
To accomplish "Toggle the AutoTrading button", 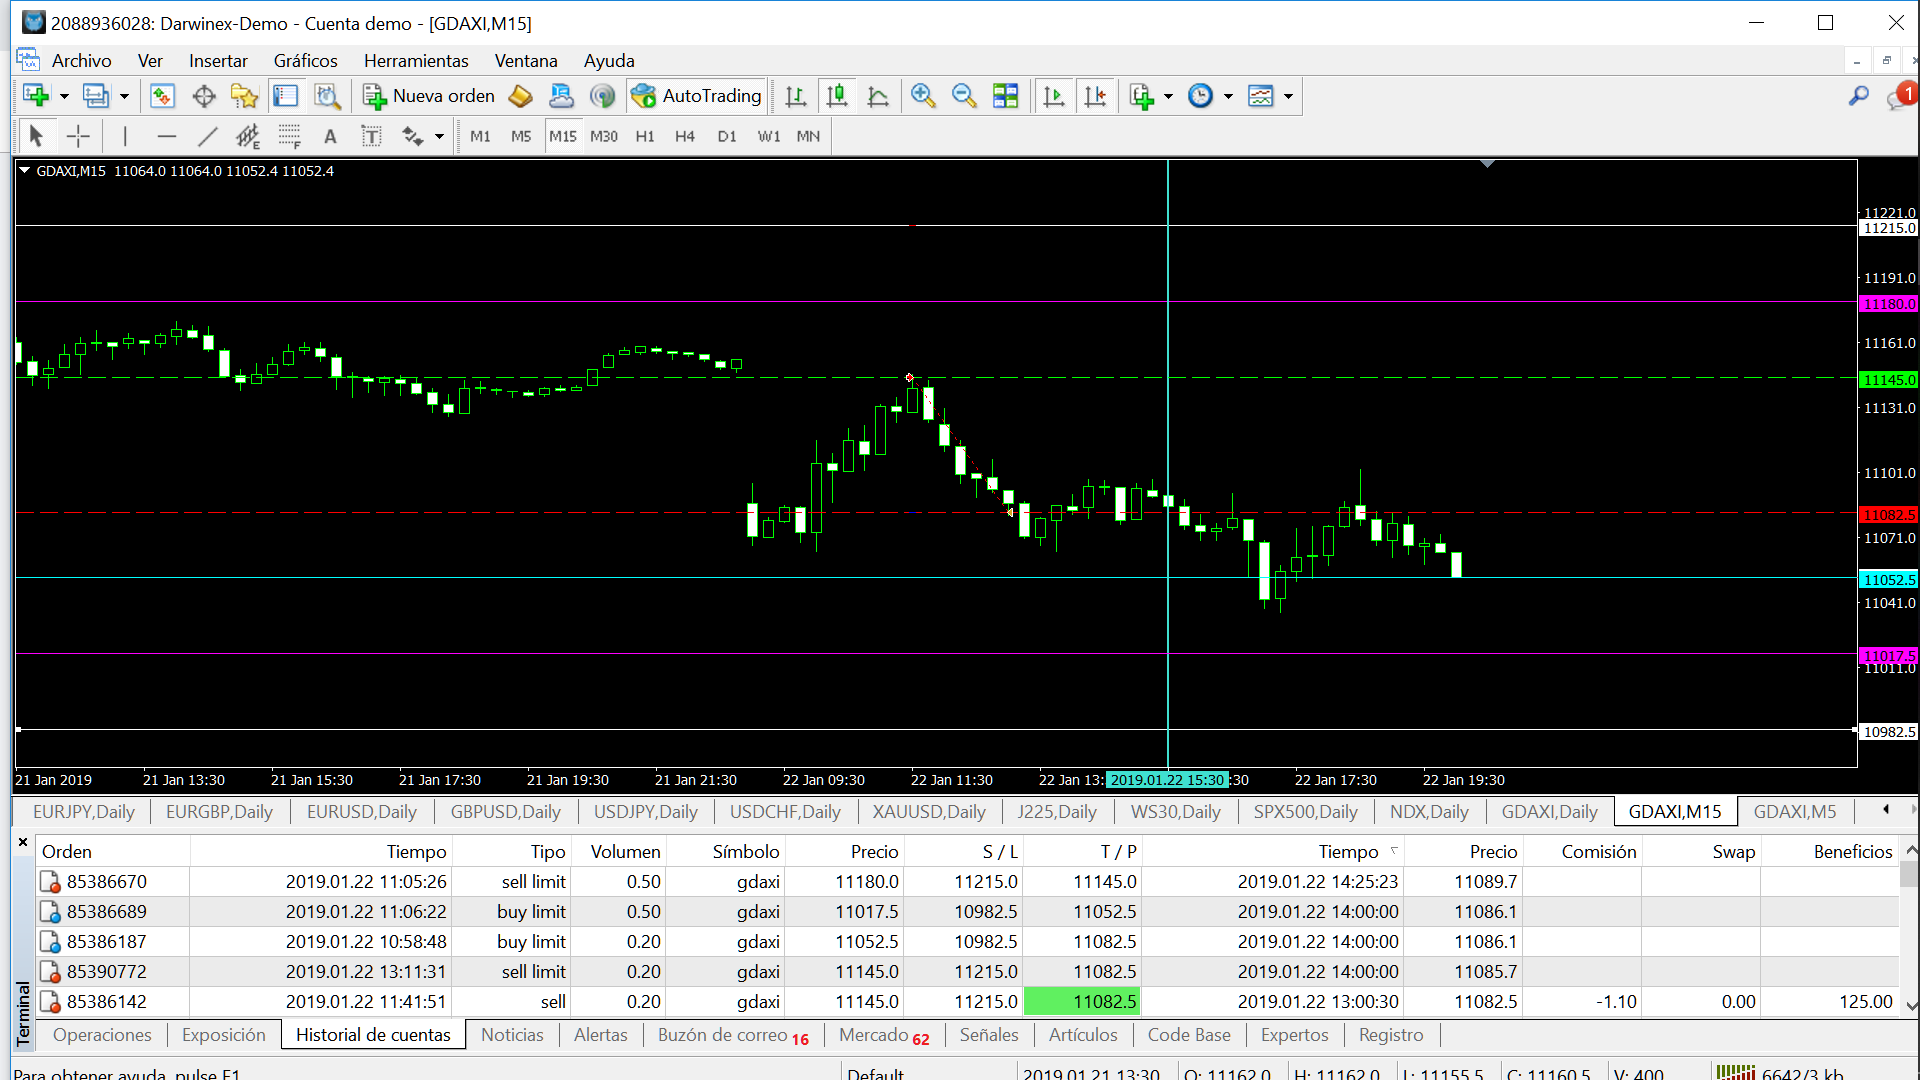I will pyautogui.click(x=697, y=96).
